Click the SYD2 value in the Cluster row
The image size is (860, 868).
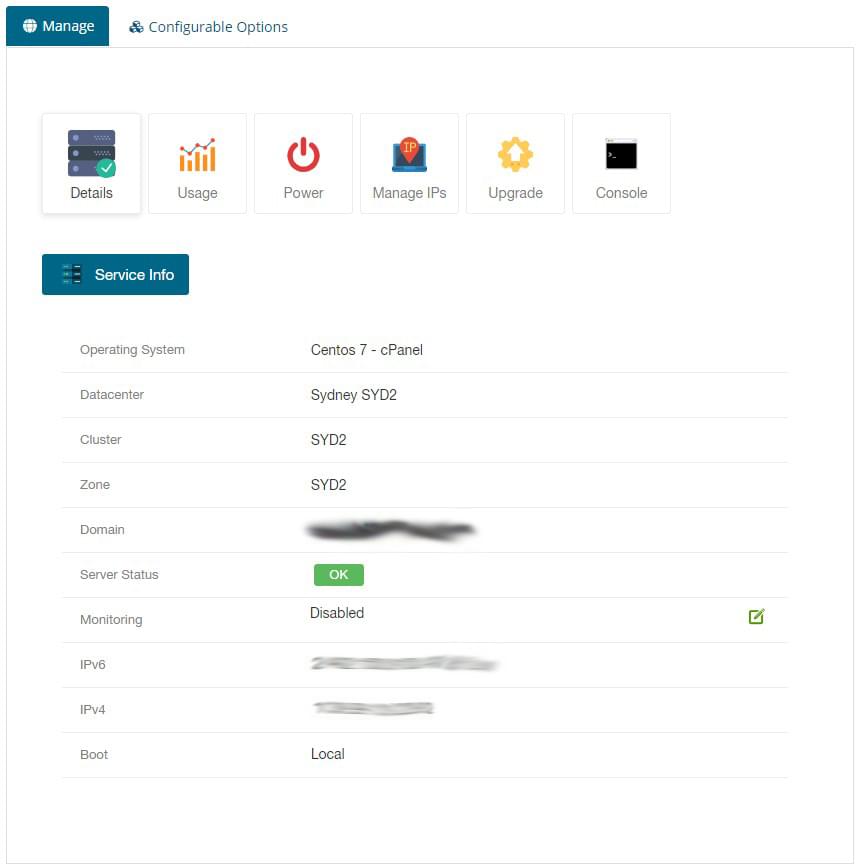pos(328,440)
